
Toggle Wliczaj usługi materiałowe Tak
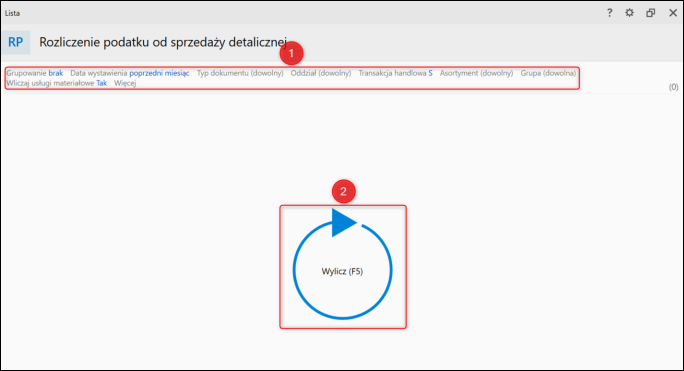(57, 83)
